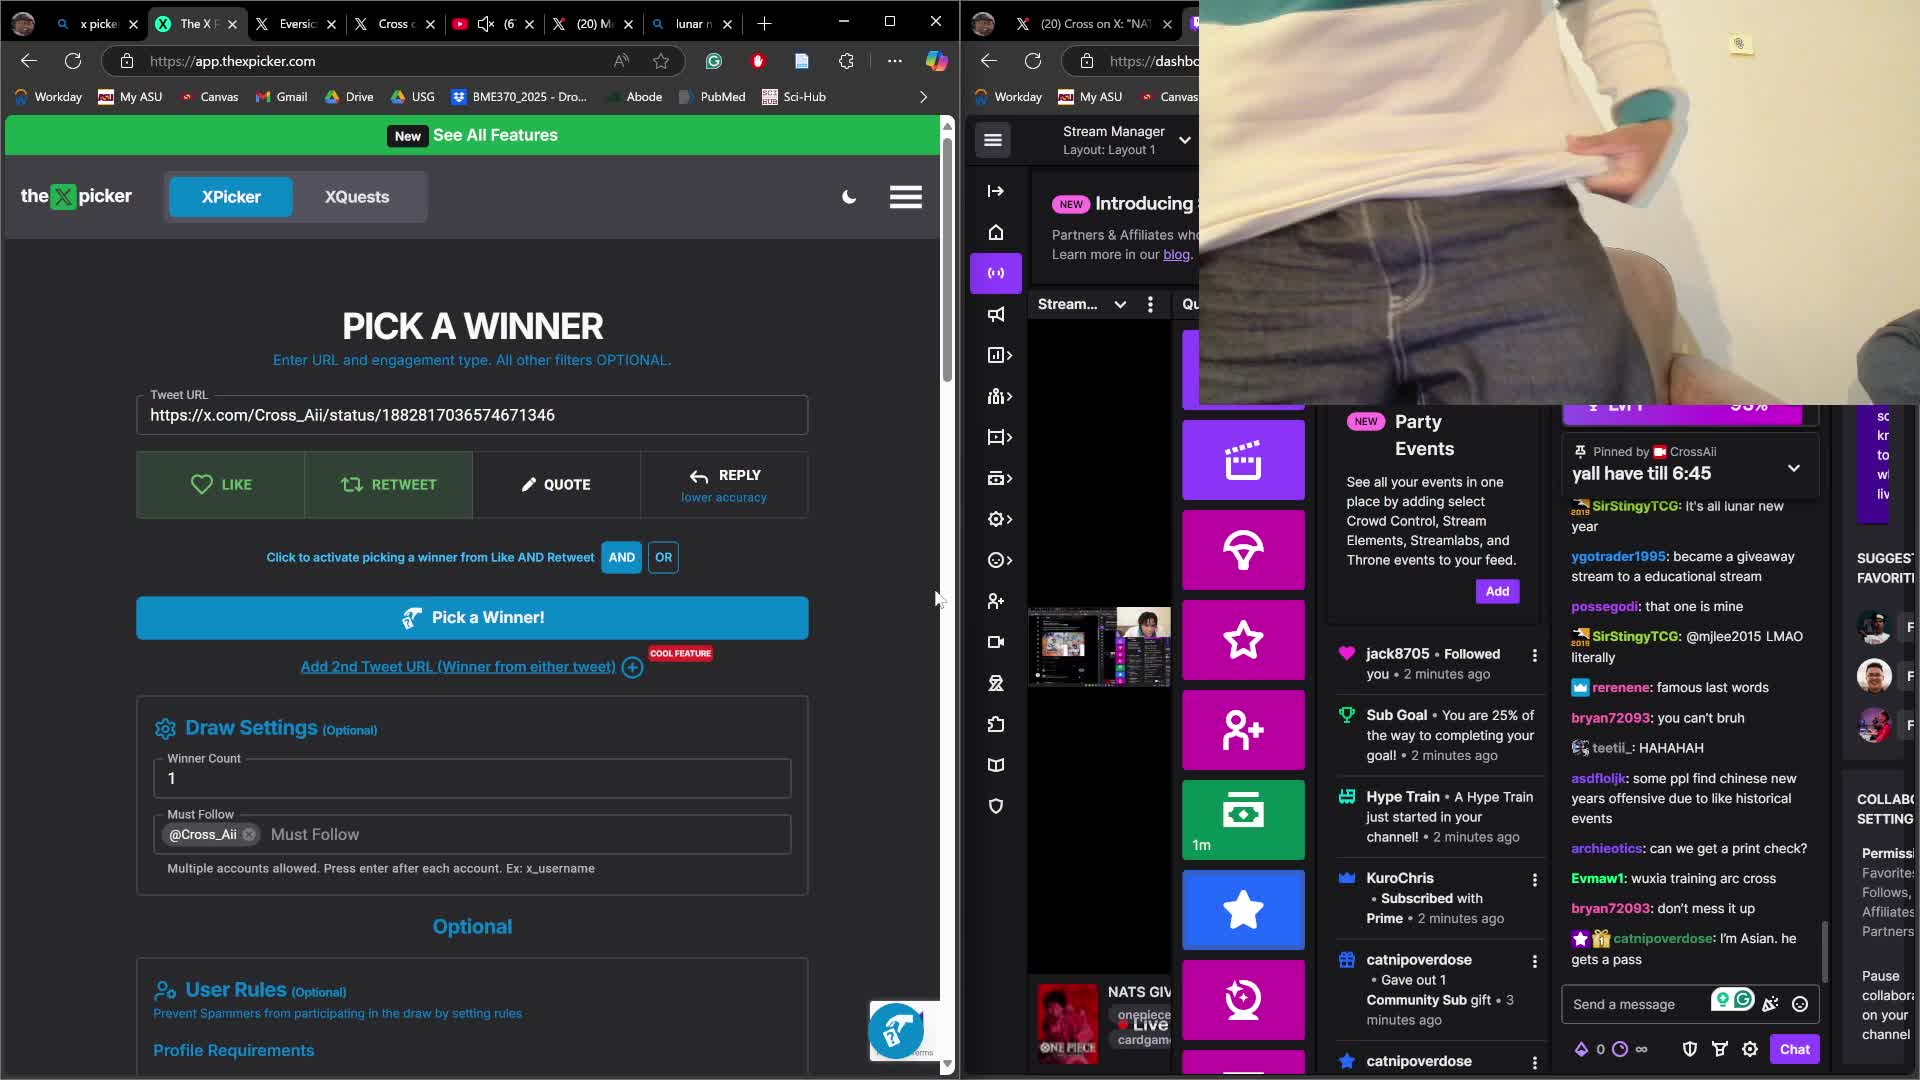This screenshot has width=1920, height=1080.
Task: Collapse the Stream preview panel dropdown
Action: [x=1120, y=304]
